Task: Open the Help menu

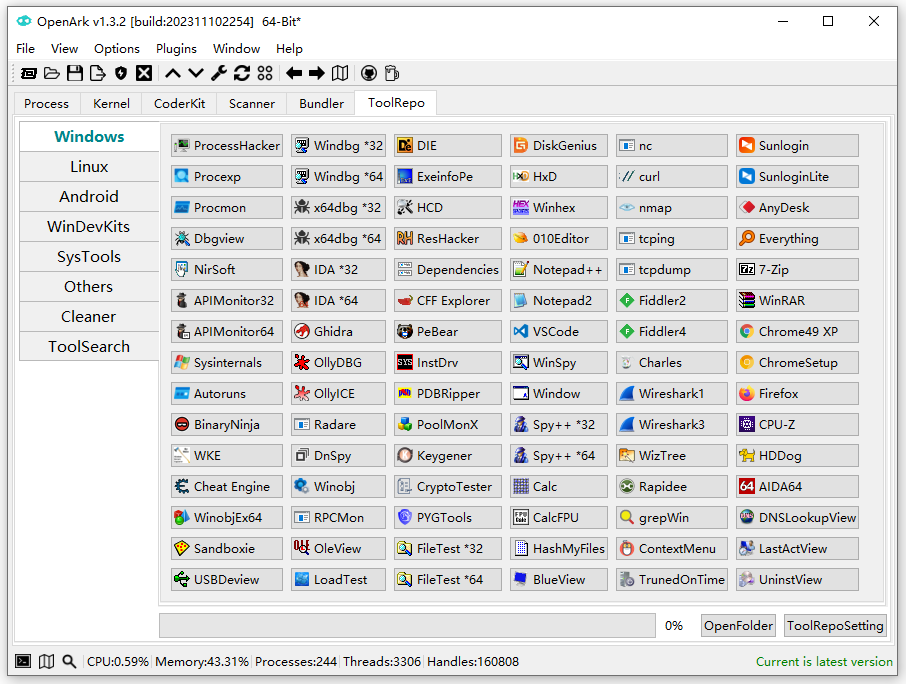Action: pos(289,49)
